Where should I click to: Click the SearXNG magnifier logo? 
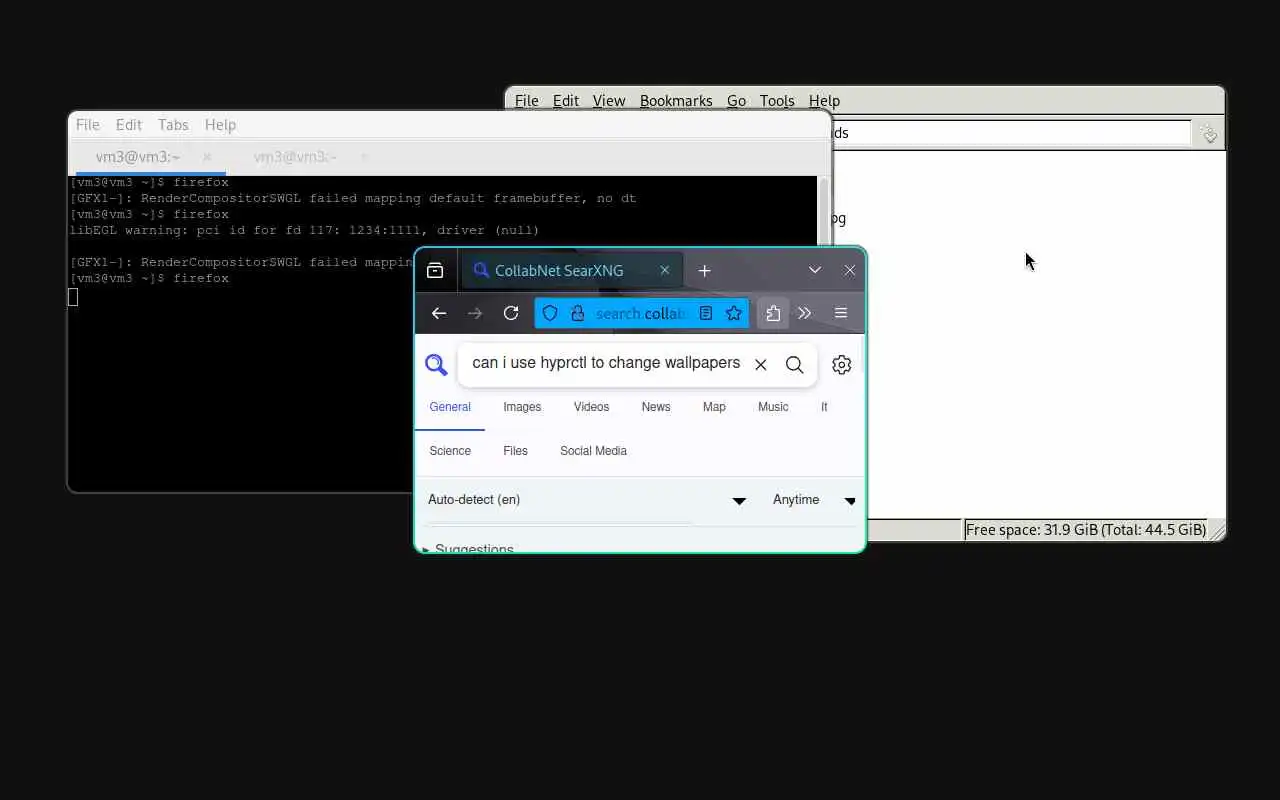[x=436, y=365]
